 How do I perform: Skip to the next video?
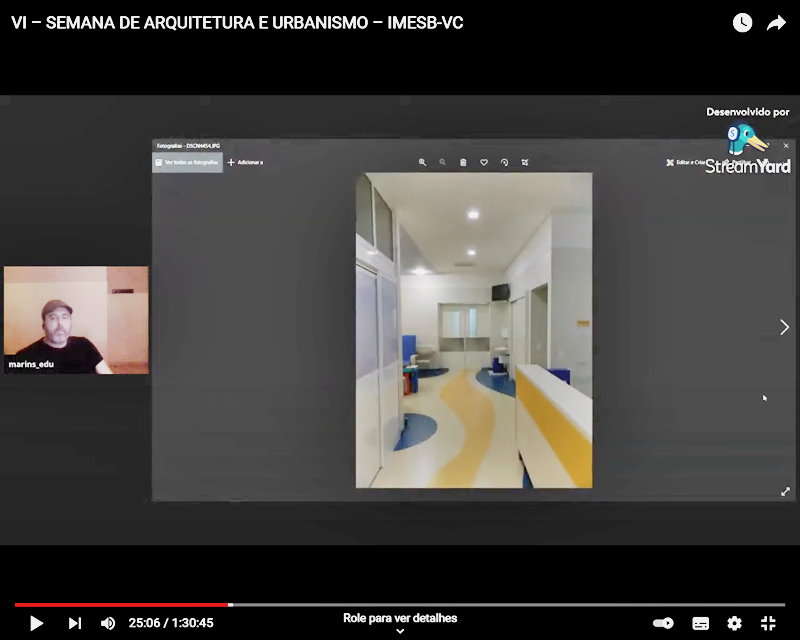[x=74, y=623]
